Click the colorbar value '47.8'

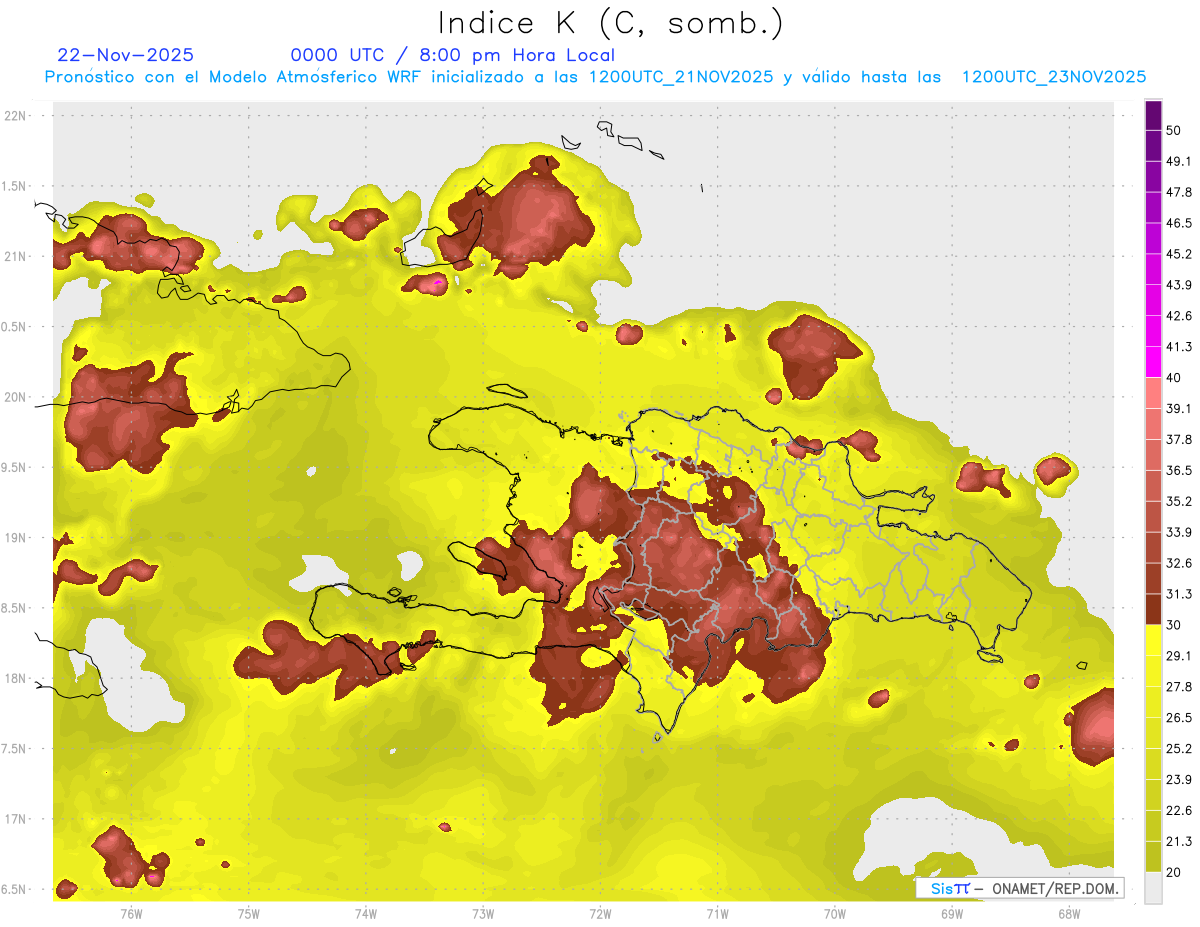click(1179, 192)
